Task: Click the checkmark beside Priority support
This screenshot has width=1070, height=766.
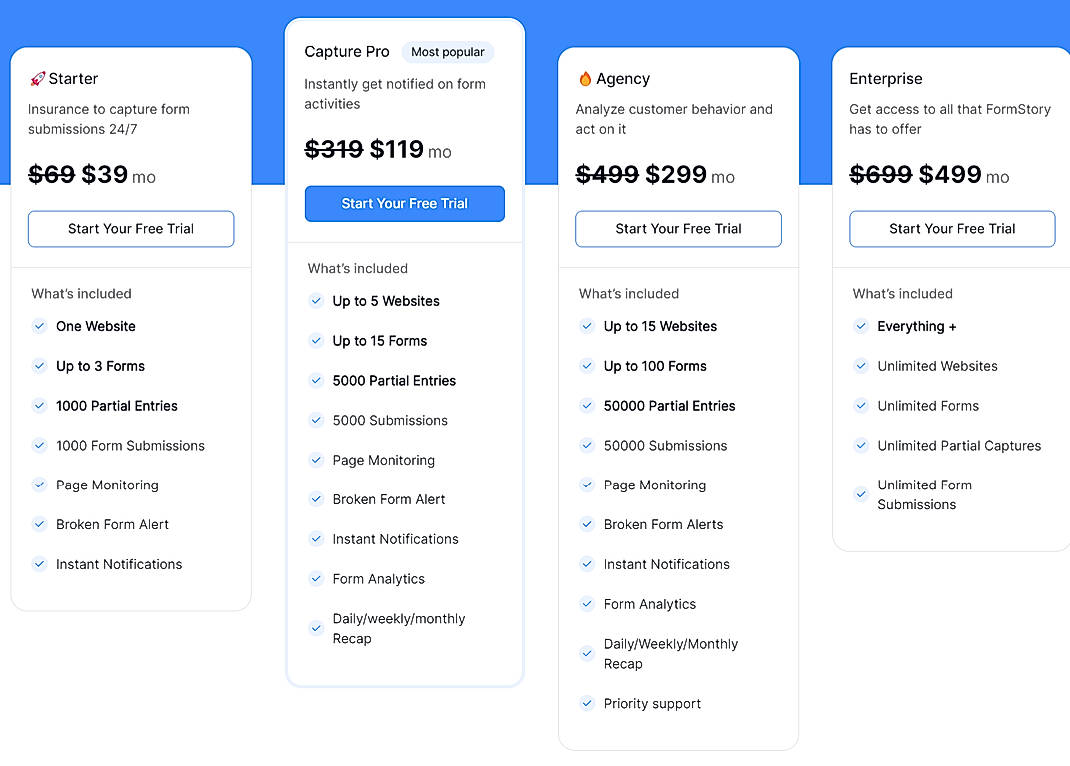Action: click(586, 703)
